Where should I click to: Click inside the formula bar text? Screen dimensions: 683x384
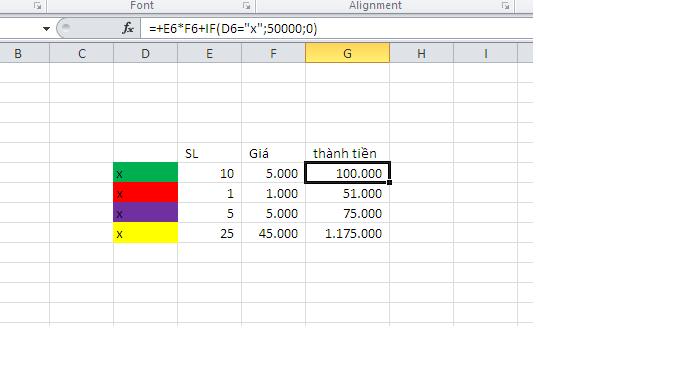click(233, 29)
